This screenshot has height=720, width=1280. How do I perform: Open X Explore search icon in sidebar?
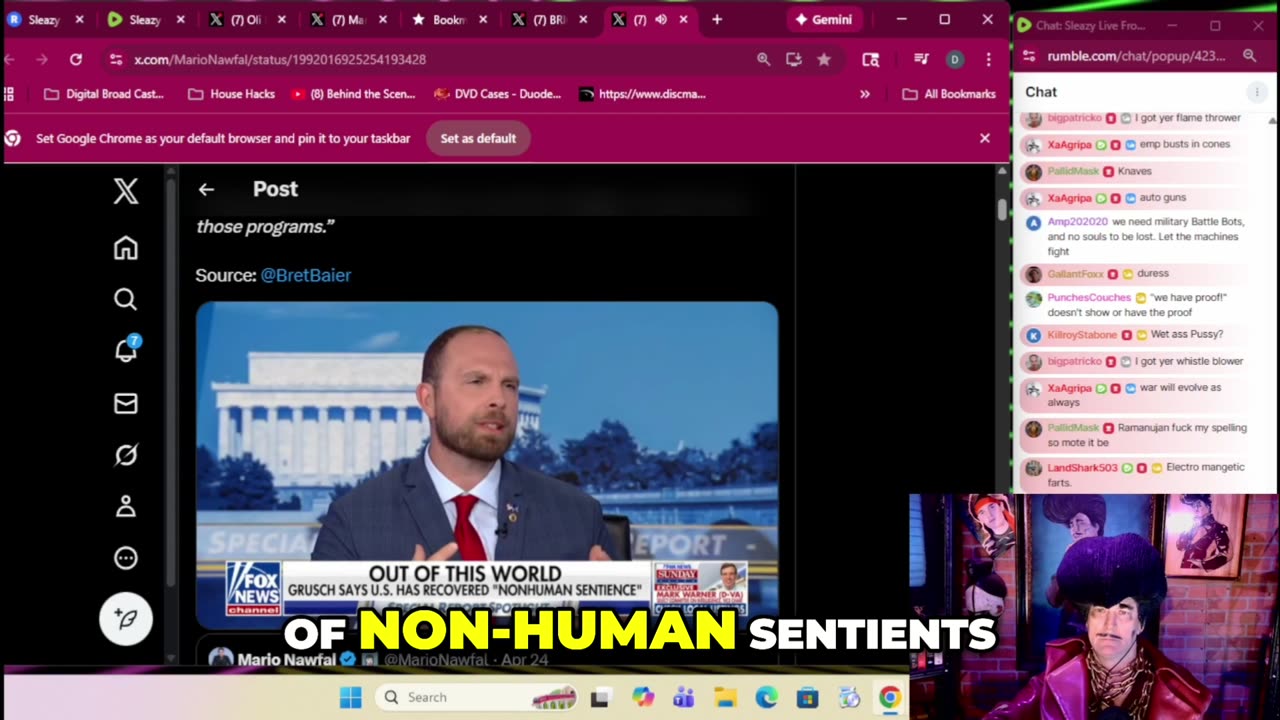pos(126,299)
